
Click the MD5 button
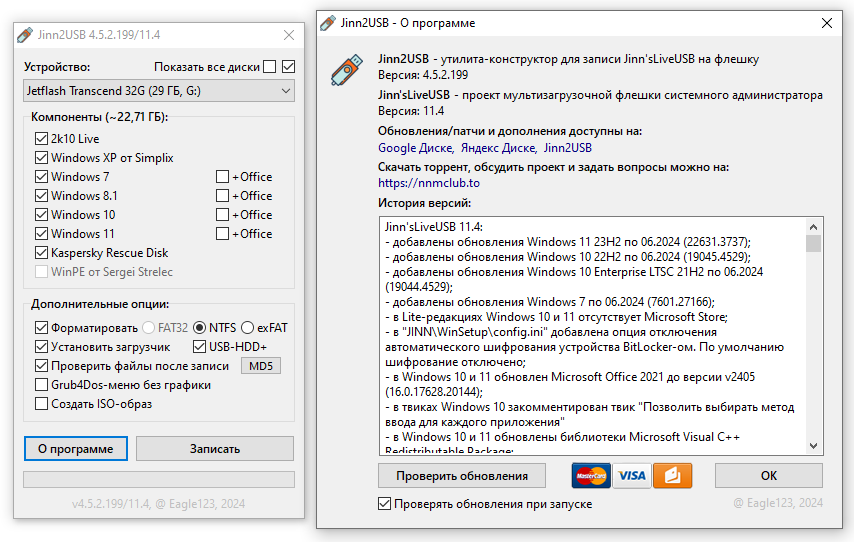[x=261, y=366]
